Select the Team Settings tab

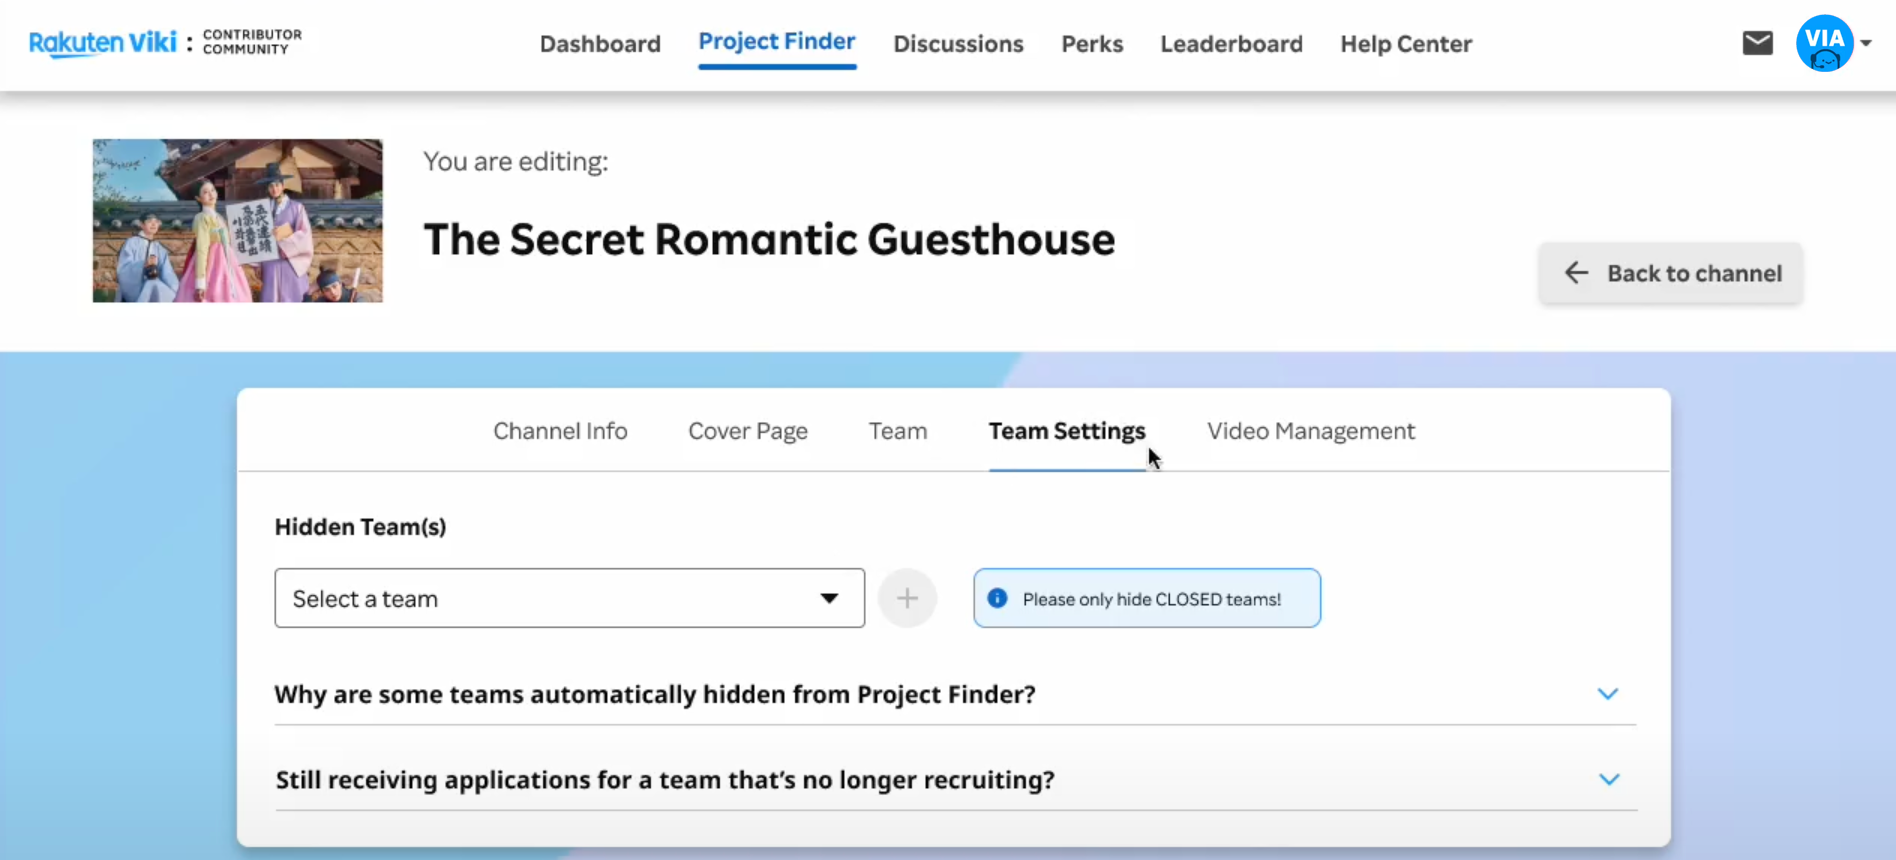tap(1067, 431)
